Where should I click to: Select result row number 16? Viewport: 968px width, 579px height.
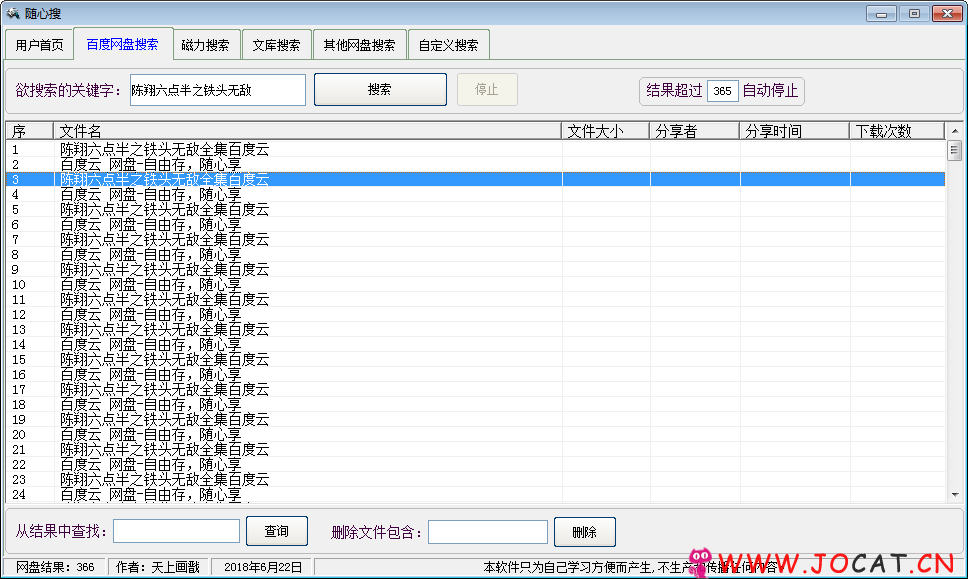pyautogui.click(x=475, y=375)
